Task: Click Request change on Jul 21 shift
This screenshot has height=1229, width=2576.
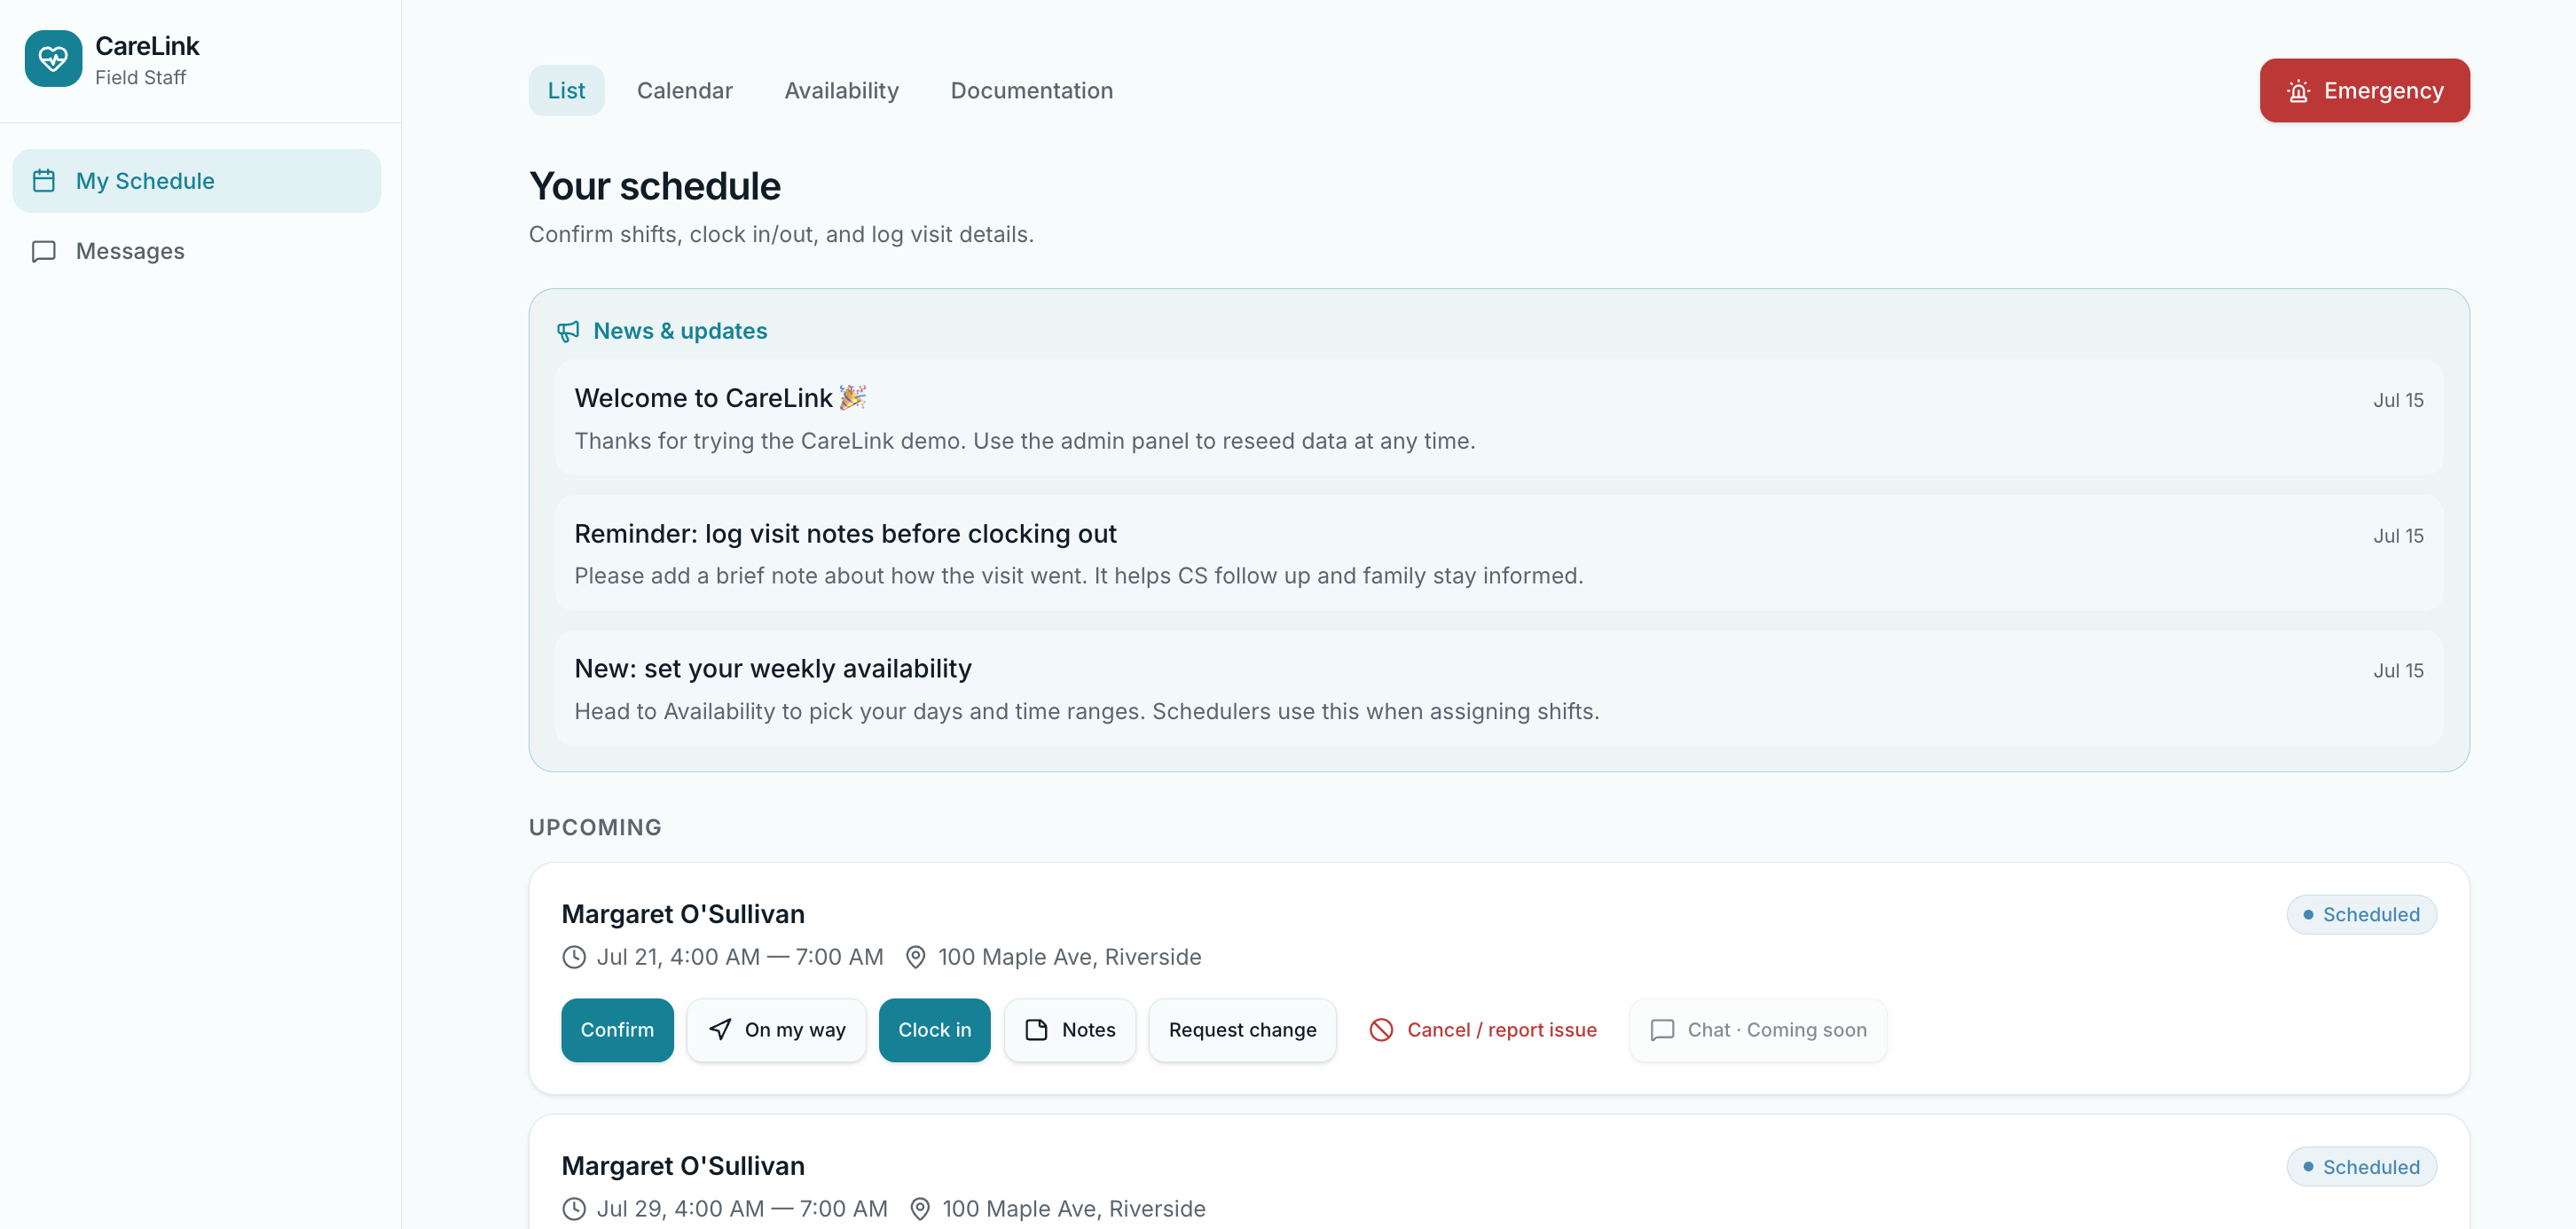Action: click(x=1243, y=1030)
